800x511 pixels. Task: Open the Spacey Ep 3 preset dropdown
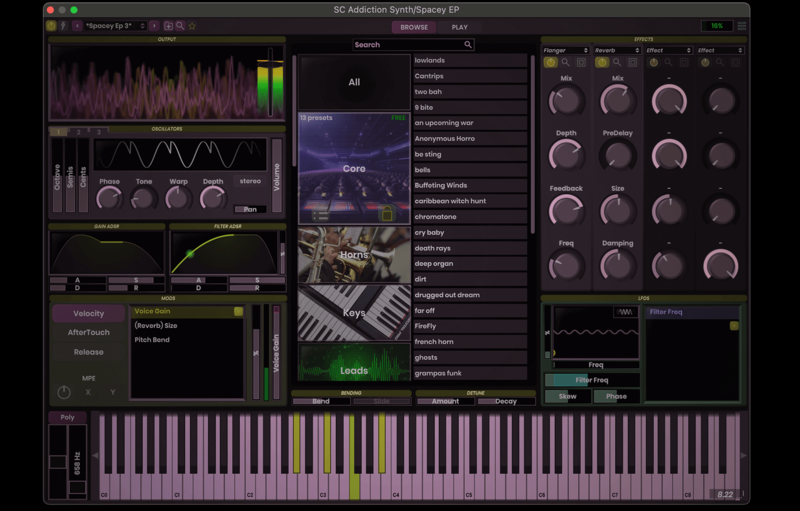115,25
